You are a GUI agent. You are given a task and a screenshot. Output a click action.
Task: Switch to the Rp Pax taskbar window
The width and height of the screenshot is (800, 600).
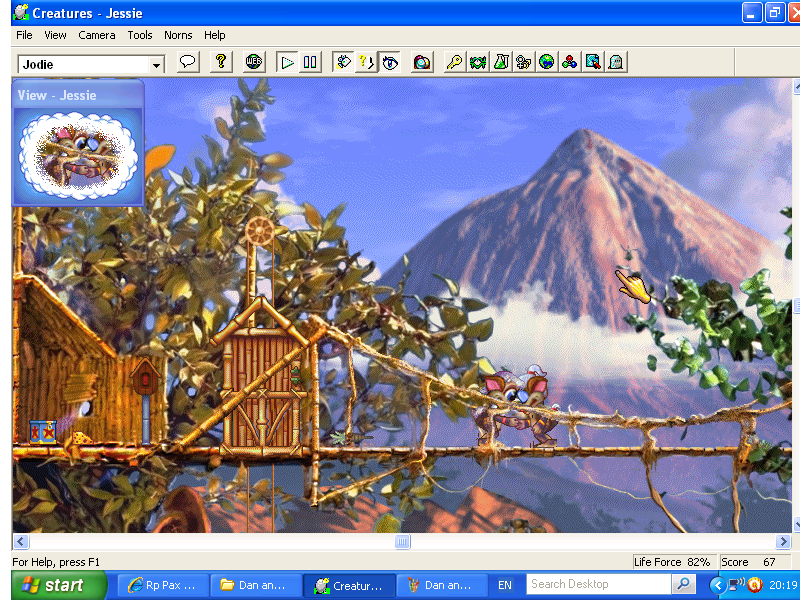(162, 585)
